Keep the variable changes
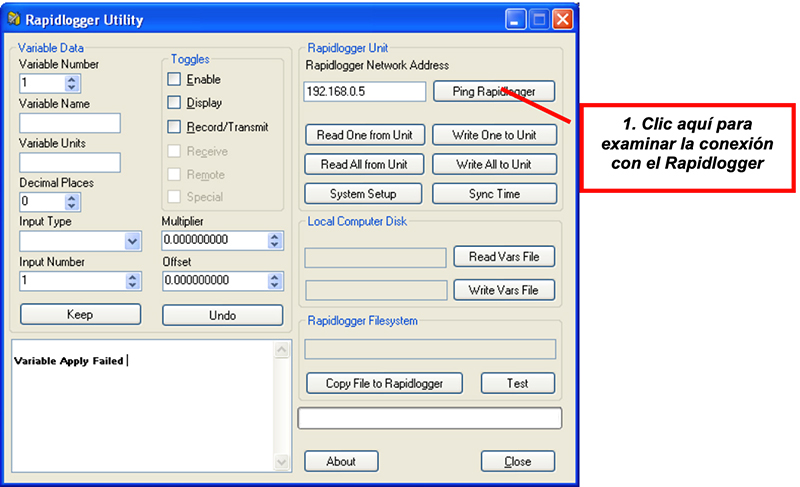This screenshot has width=800, height=487. pyautogui.click(x=81, y=314)
